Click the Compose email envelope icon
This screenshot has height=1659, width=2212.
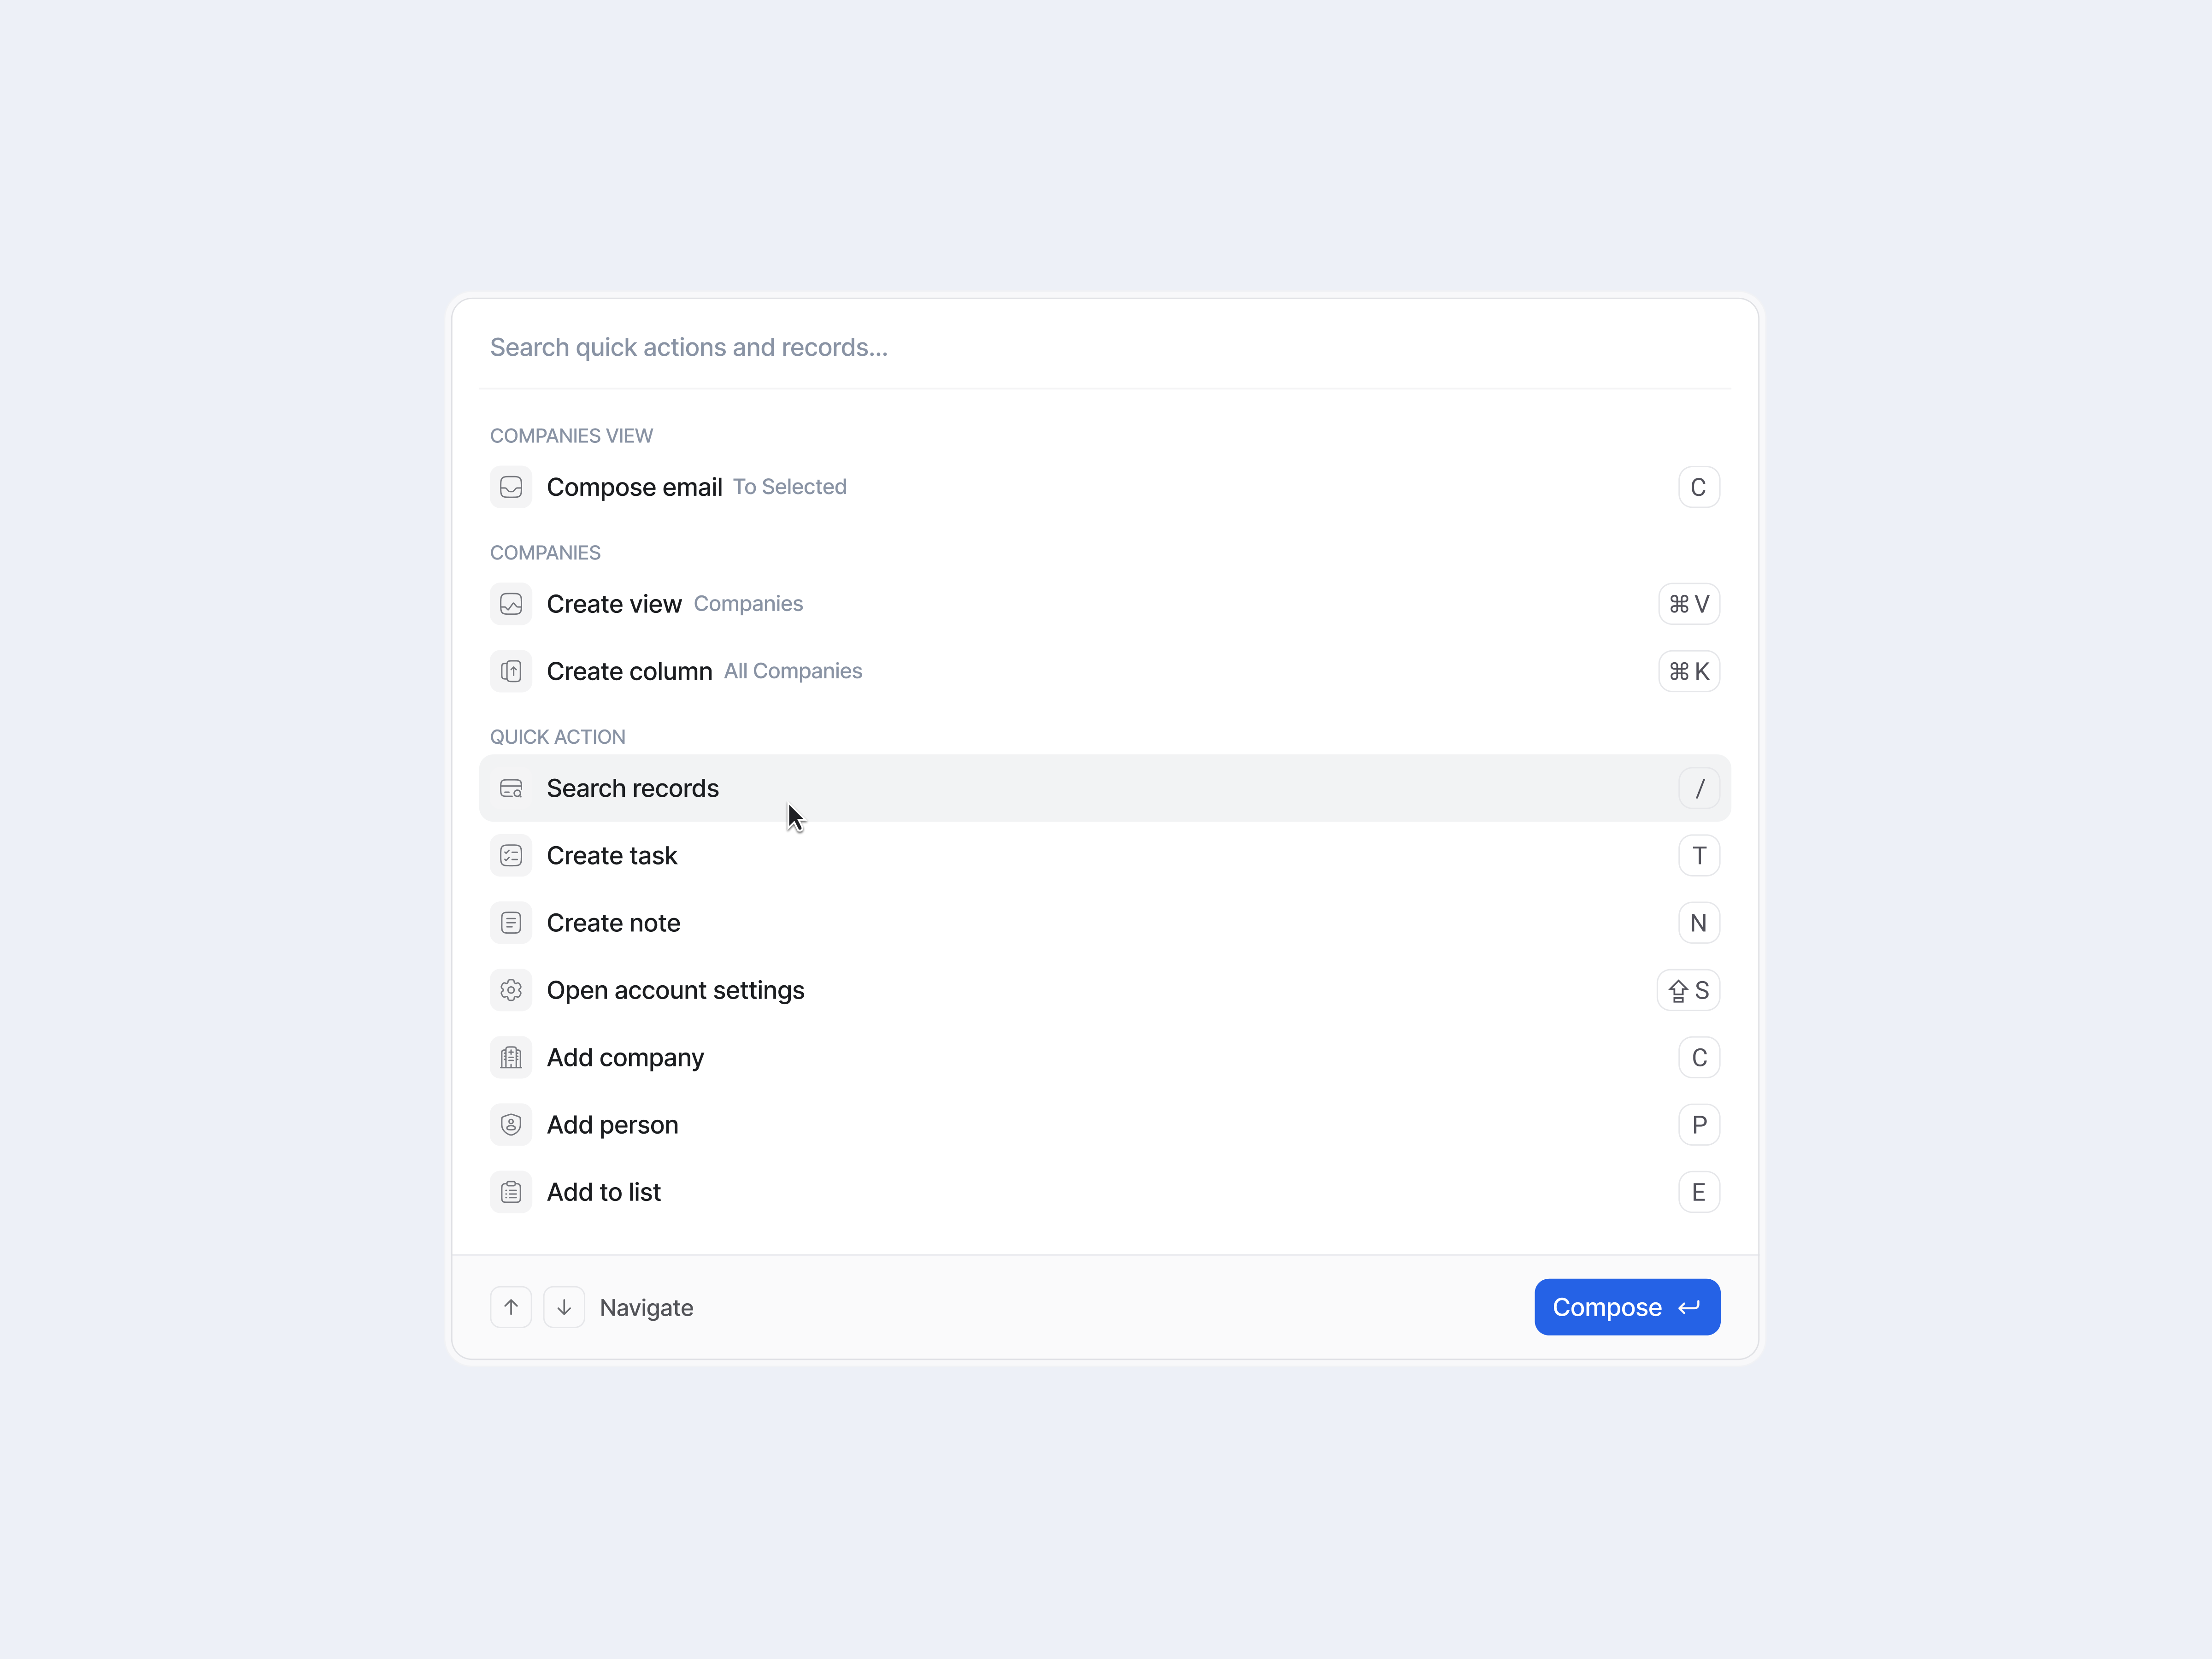coord(511,487)
